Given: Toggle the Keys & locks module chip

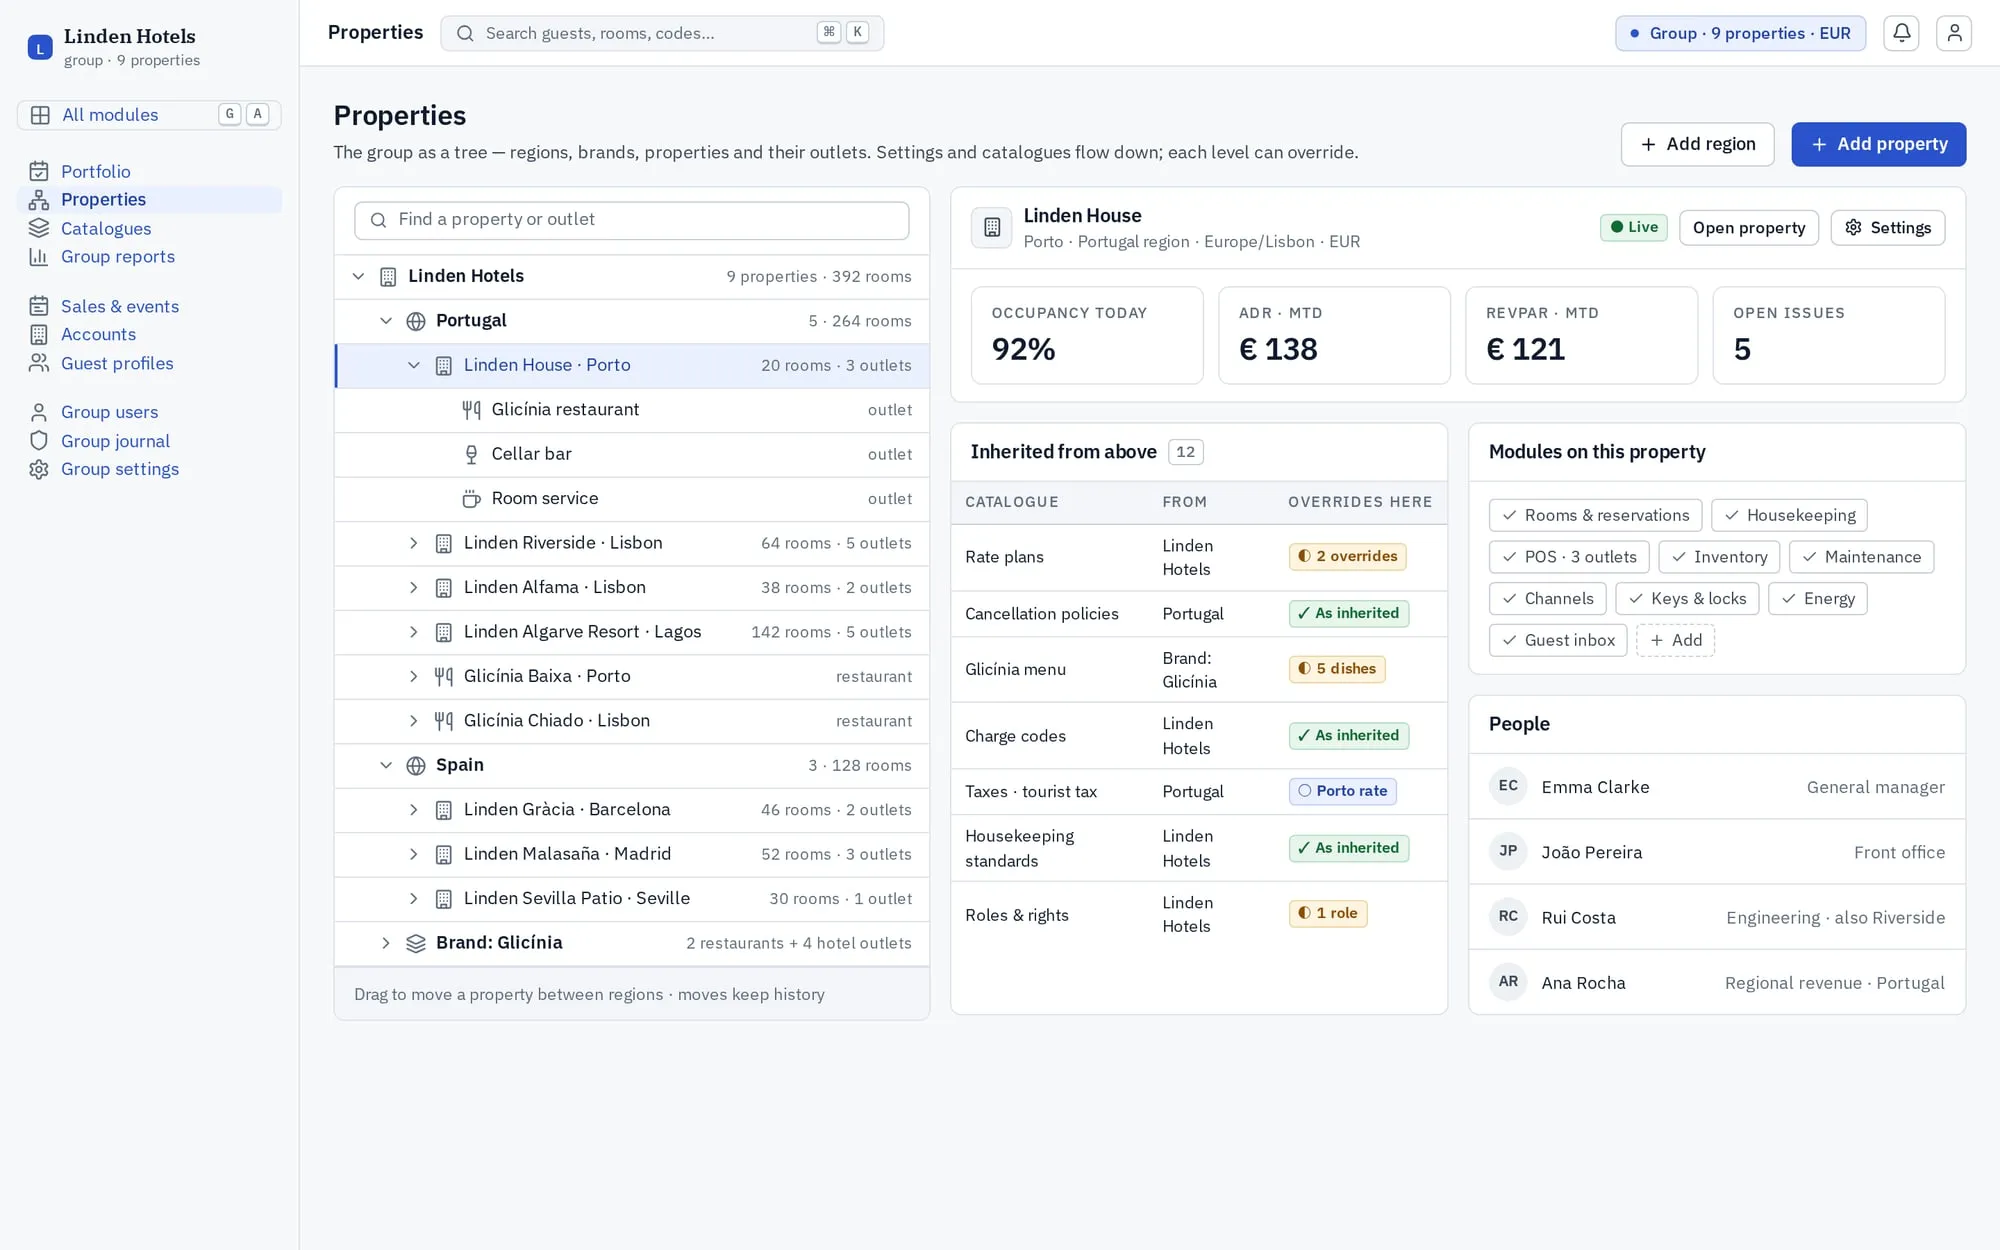Looking at the screenshot, I should point(1687,599).
